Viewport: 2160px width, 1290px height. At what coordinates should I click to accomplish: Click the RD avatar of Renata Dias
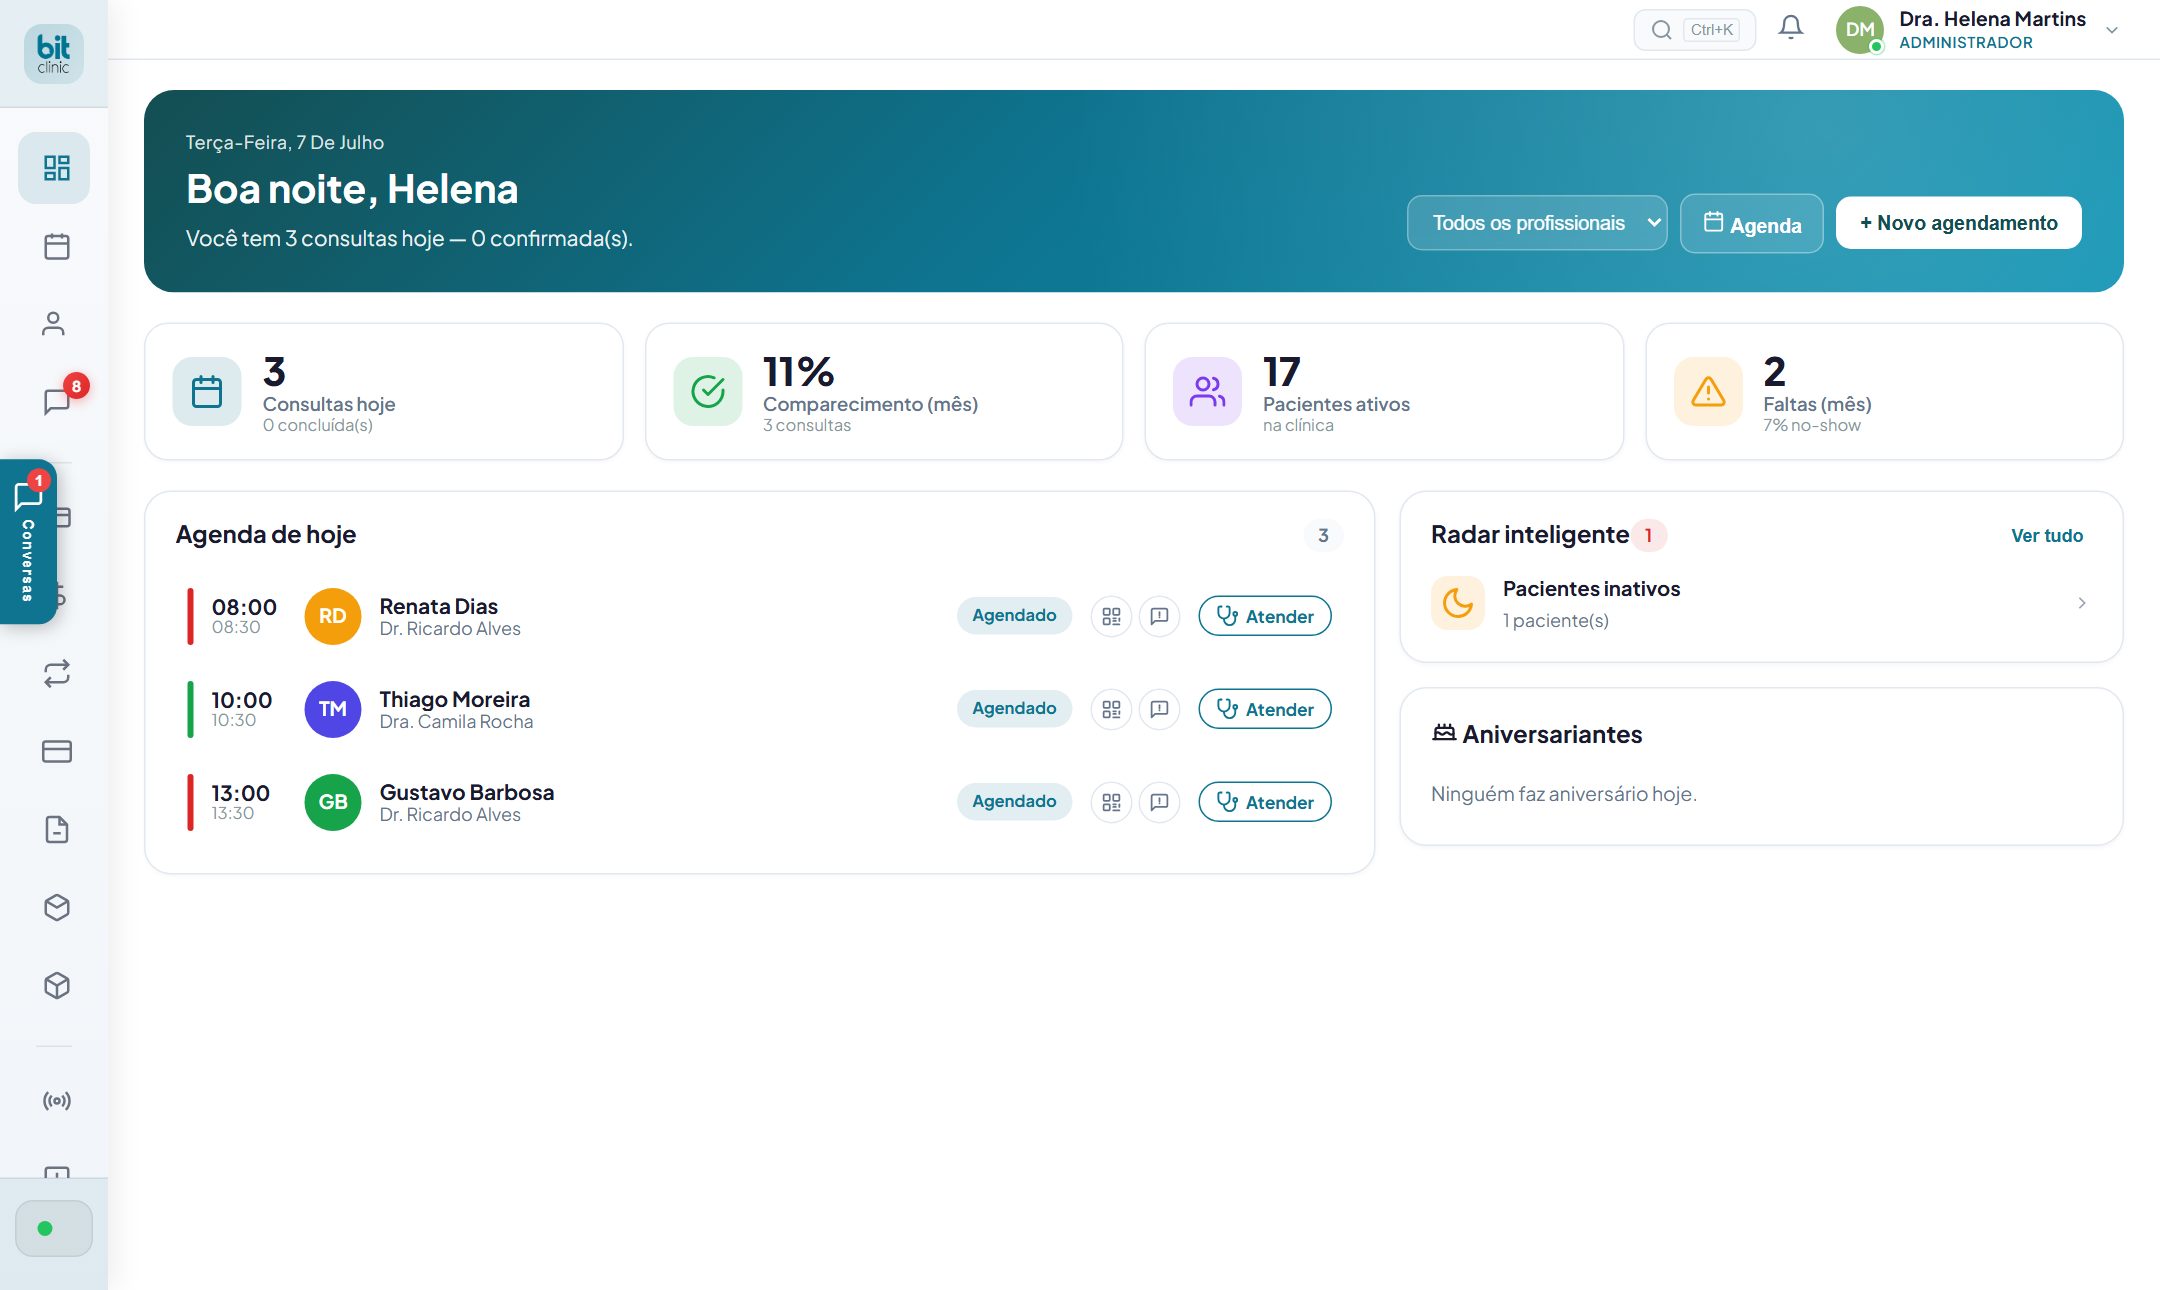(333, 616)
